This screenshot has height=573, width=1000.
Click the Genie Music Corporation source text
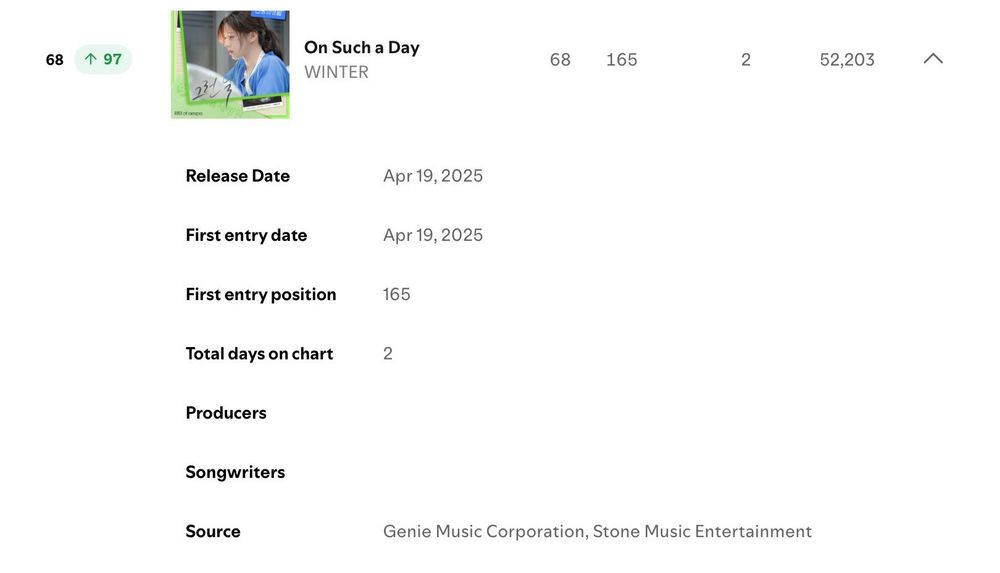pyautogui.click(x=485, y=531)
